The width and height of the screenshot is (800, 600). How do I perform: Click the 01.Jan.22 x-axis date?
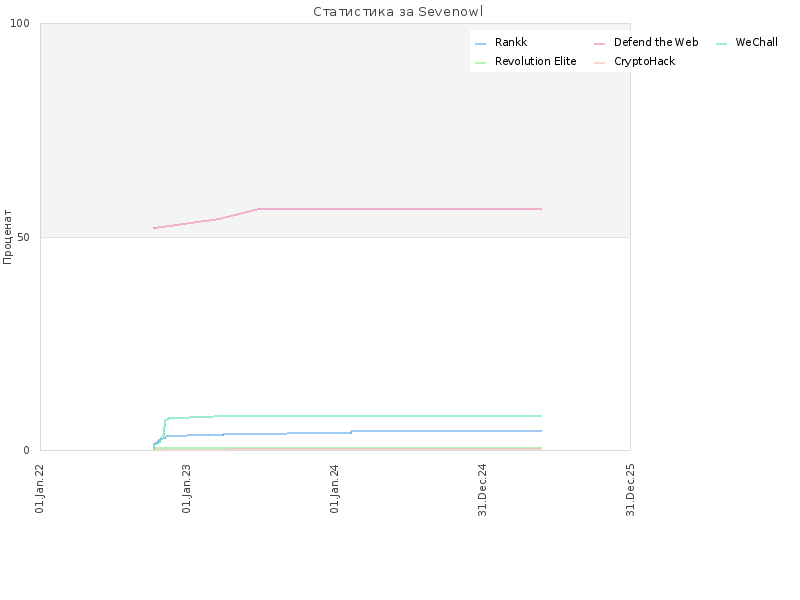39,488
